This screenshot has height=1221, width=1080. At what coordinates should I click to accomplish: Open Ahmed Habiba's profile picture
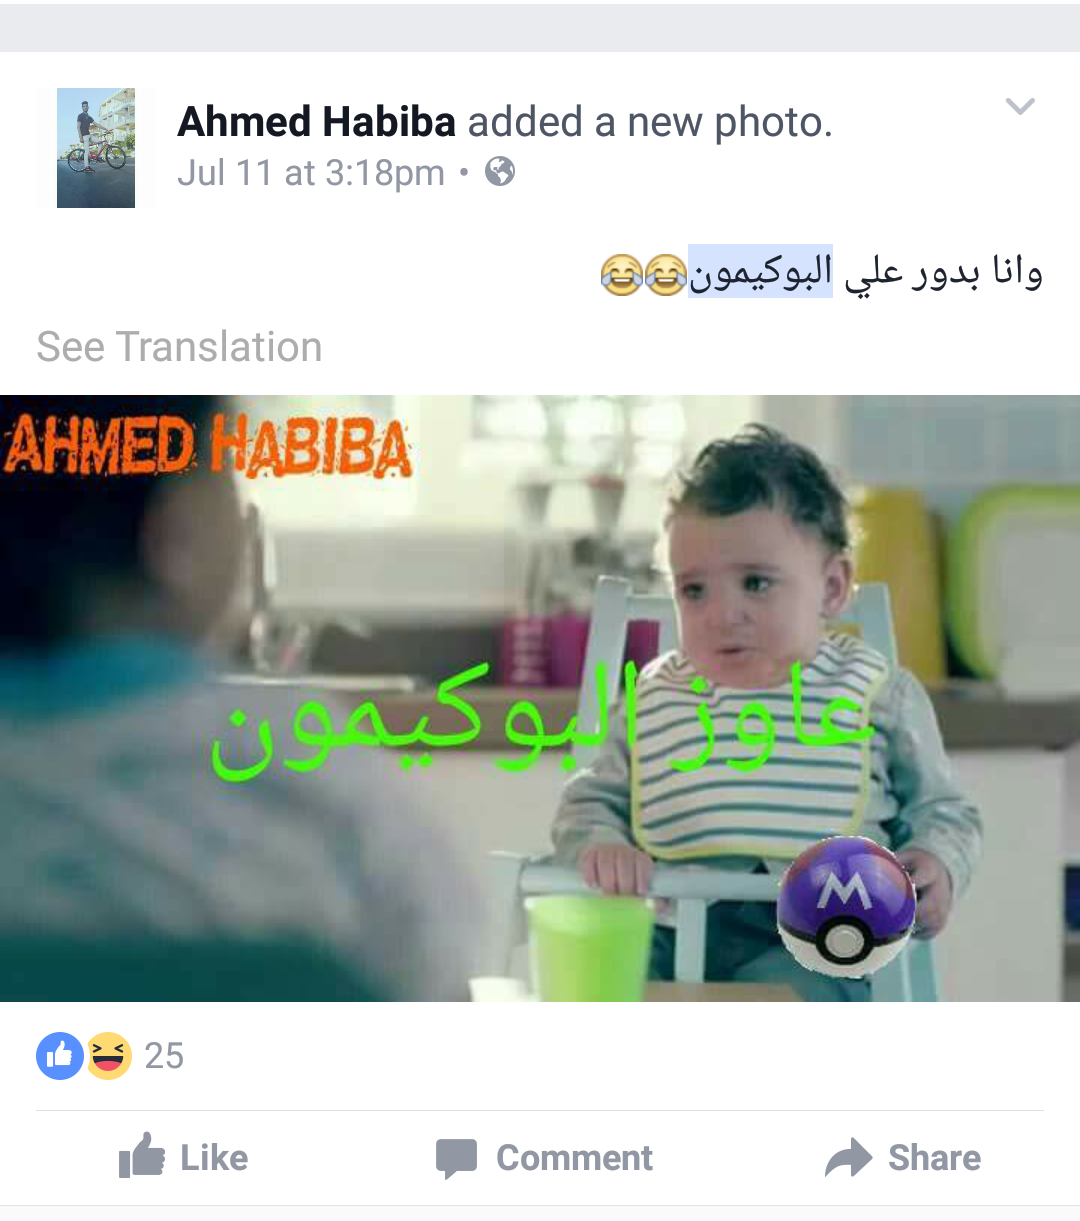pyautogui.click(x=96, y=148)
